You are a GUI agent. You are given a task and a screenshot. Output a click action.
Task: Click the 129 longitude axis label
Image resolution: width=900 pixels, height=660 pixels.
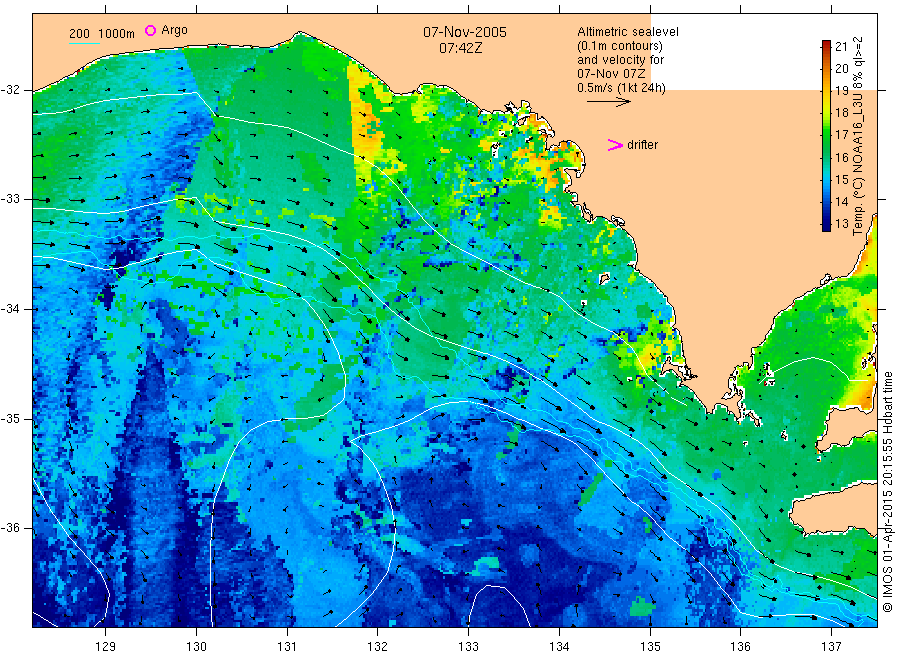coord(106,647)
